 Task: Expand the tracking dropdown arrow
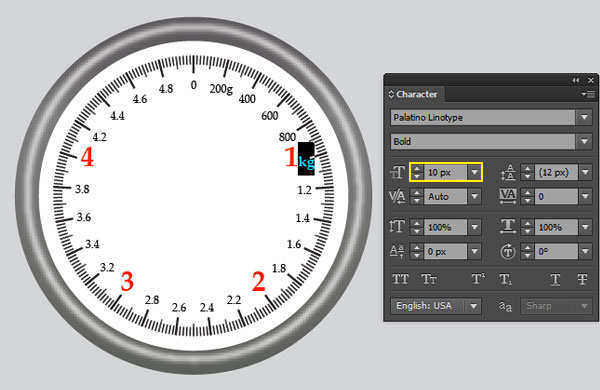click(x=585, y=197)
